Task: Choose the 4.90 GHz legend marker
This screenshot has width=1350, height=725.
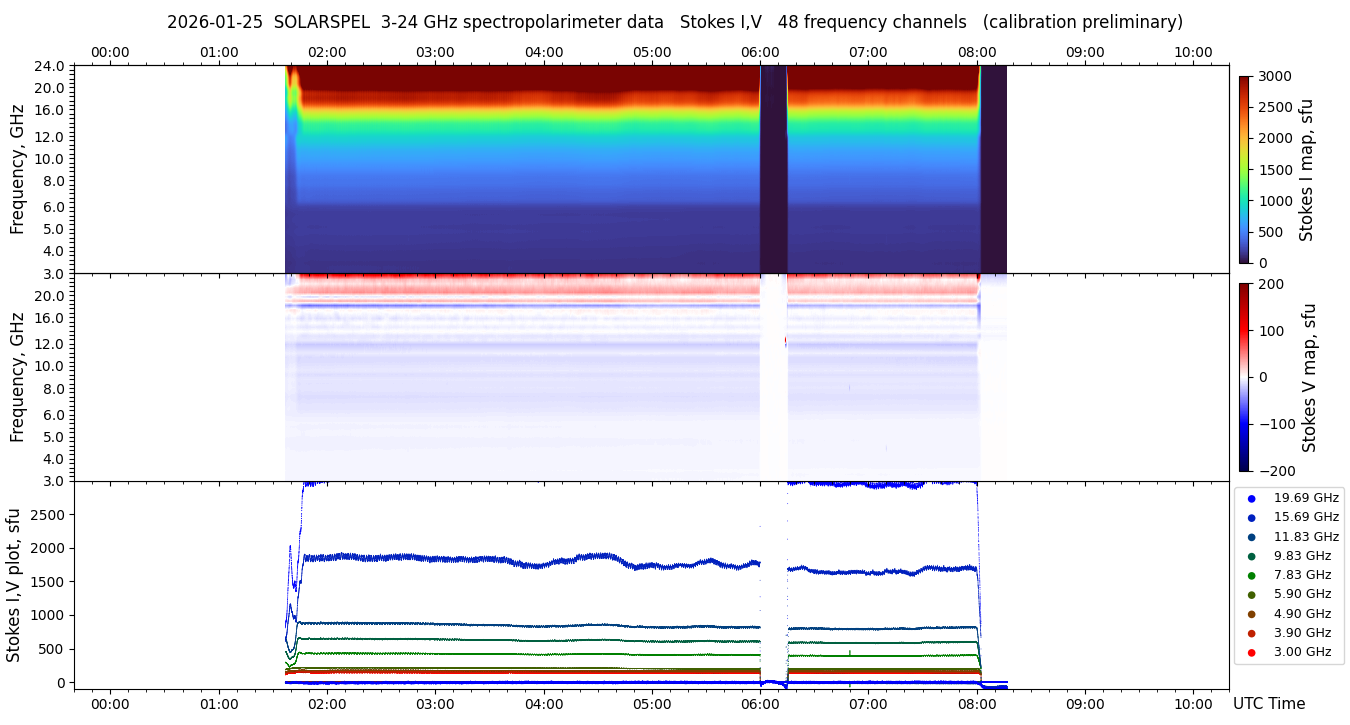Action: 1251,614
